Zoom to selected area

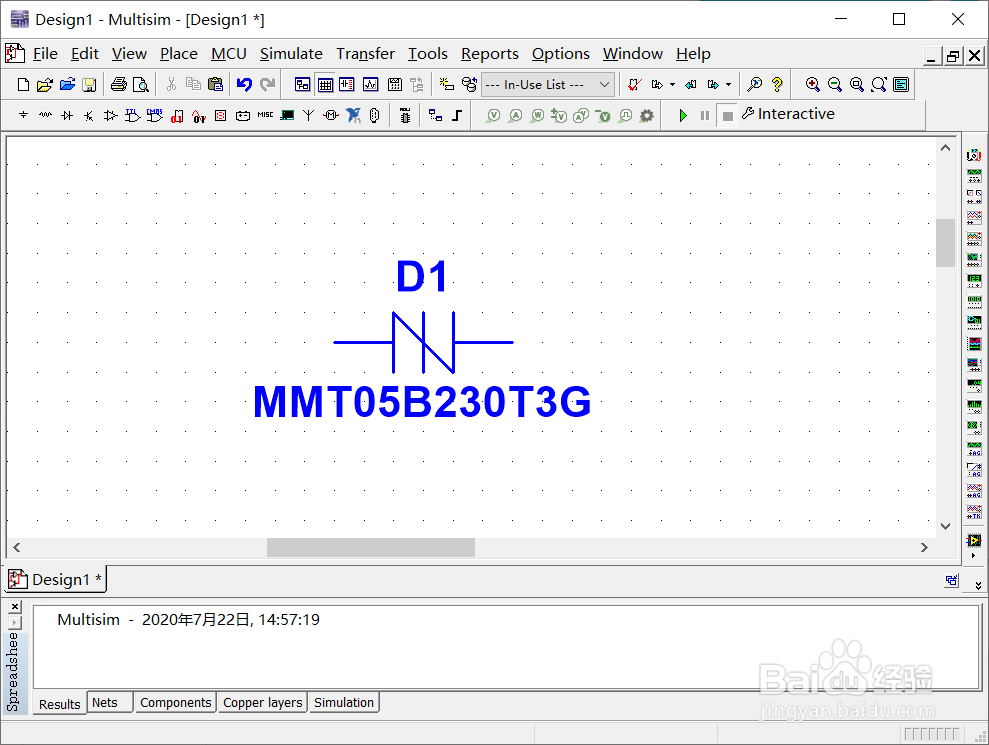click(x=857, y=85)
